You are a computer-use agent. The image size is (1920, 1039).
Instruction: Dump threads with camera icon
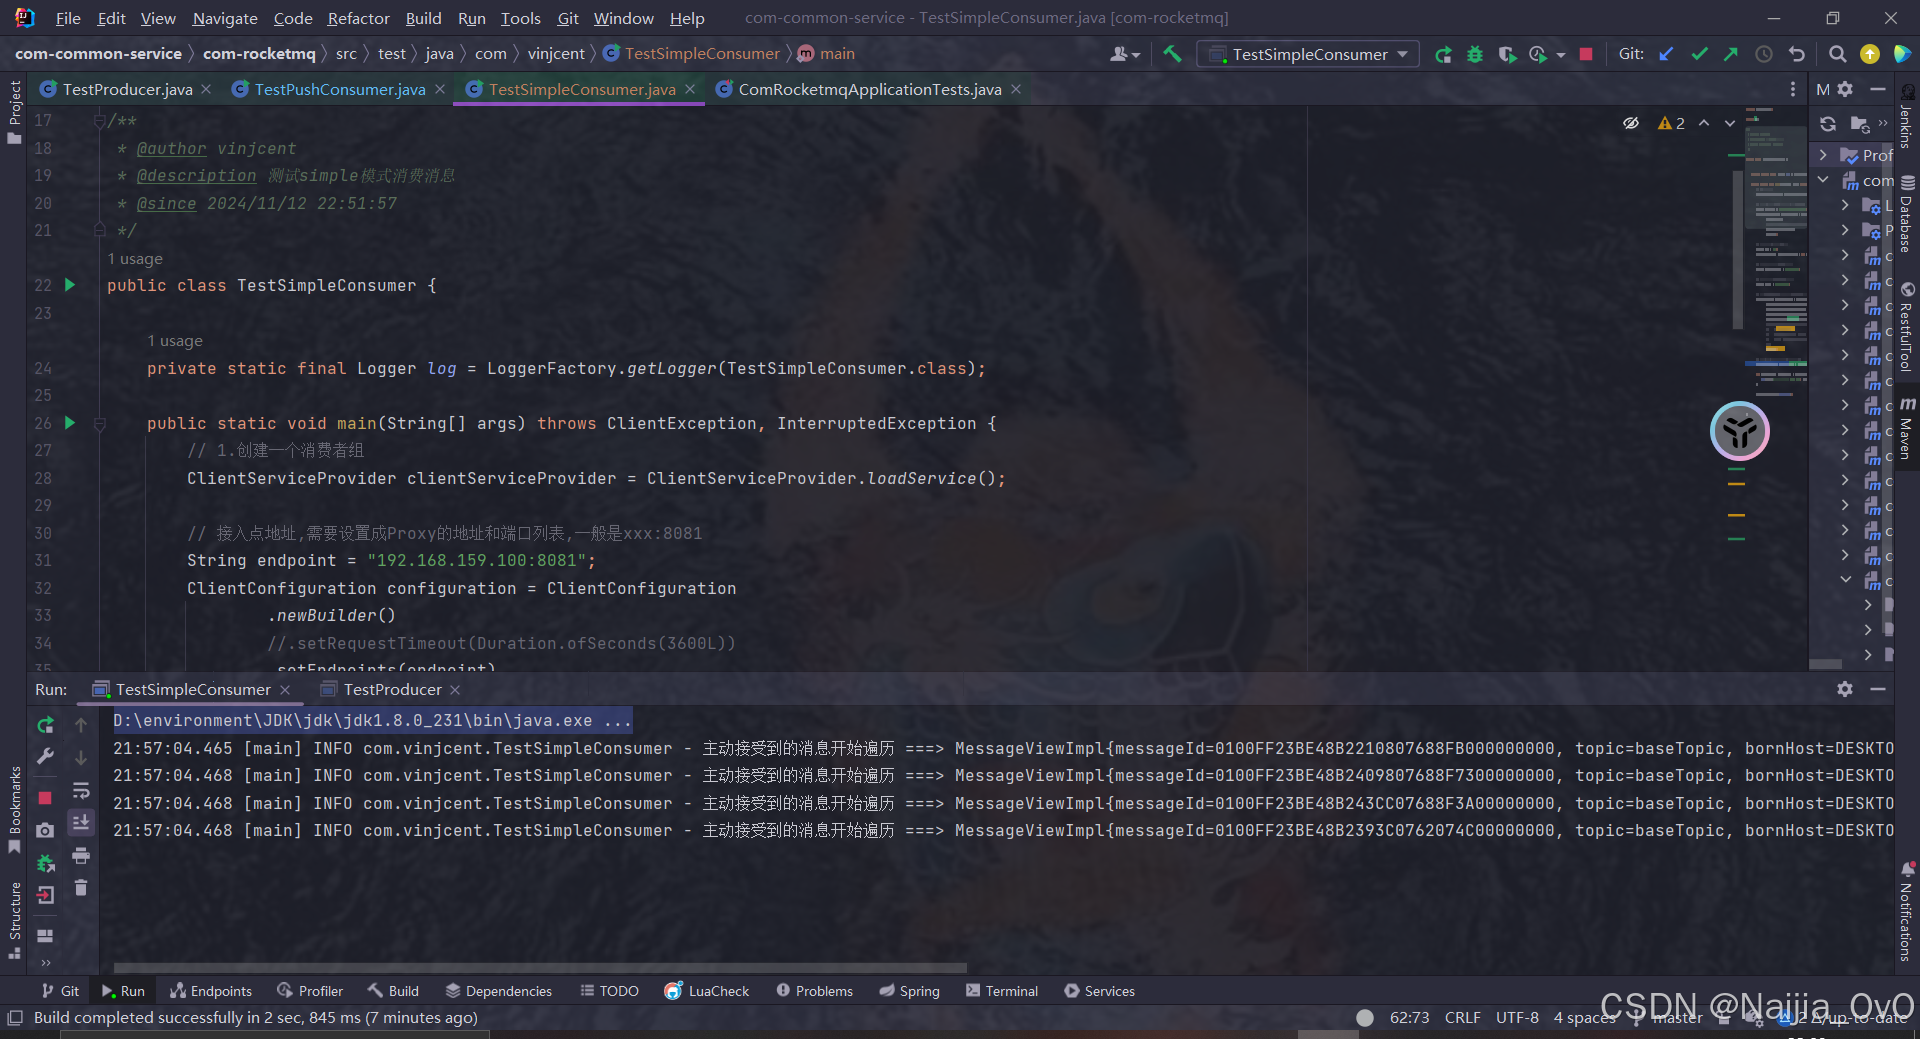pyautogui.click(x=45, y=830)
